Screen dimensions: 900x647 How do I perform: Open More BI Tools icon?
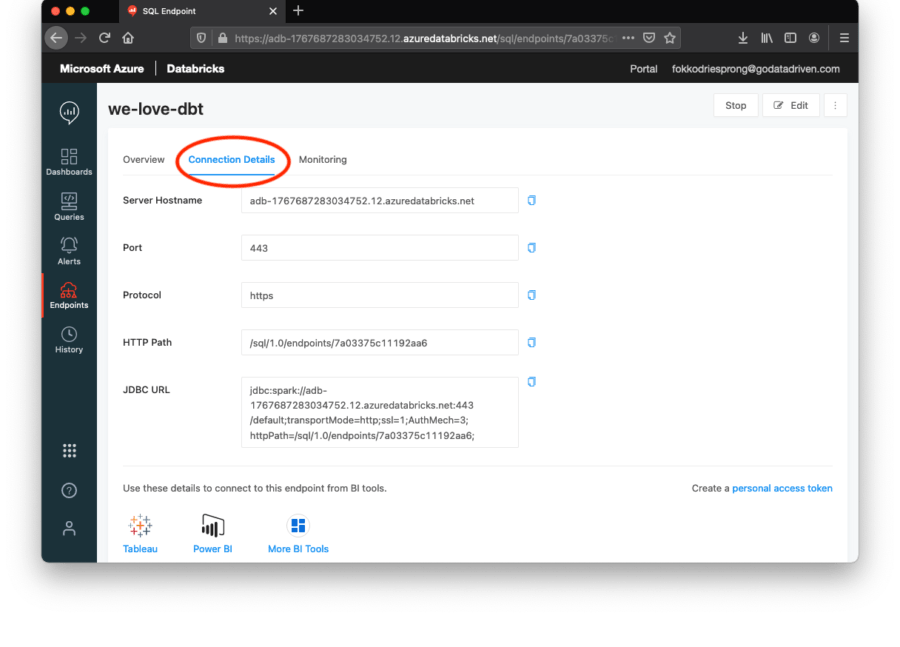[298, 525]
